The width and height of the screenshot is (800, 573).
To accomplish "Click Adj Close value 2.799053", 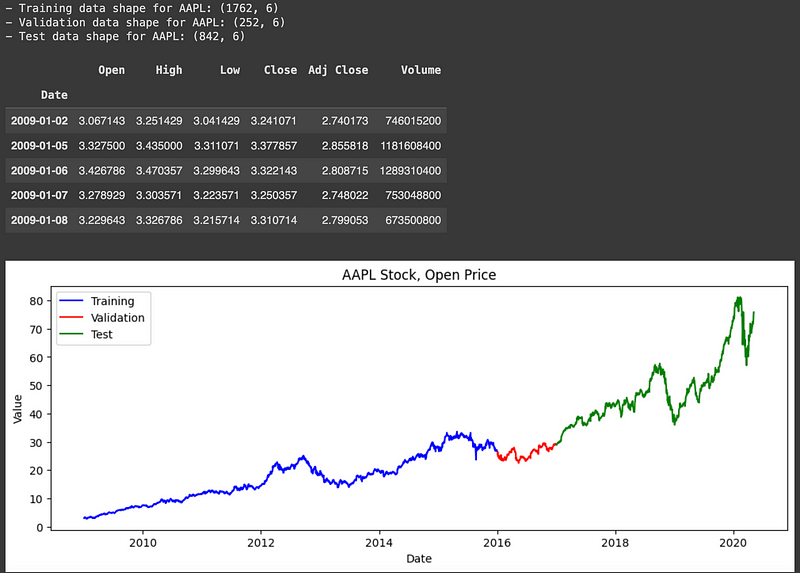I will (x=345, y=220).
